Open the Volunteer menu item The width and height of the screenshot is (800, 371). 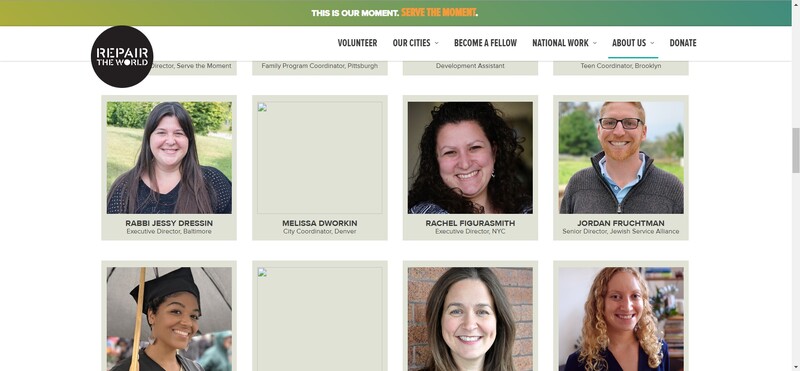(x=357, y=43)
